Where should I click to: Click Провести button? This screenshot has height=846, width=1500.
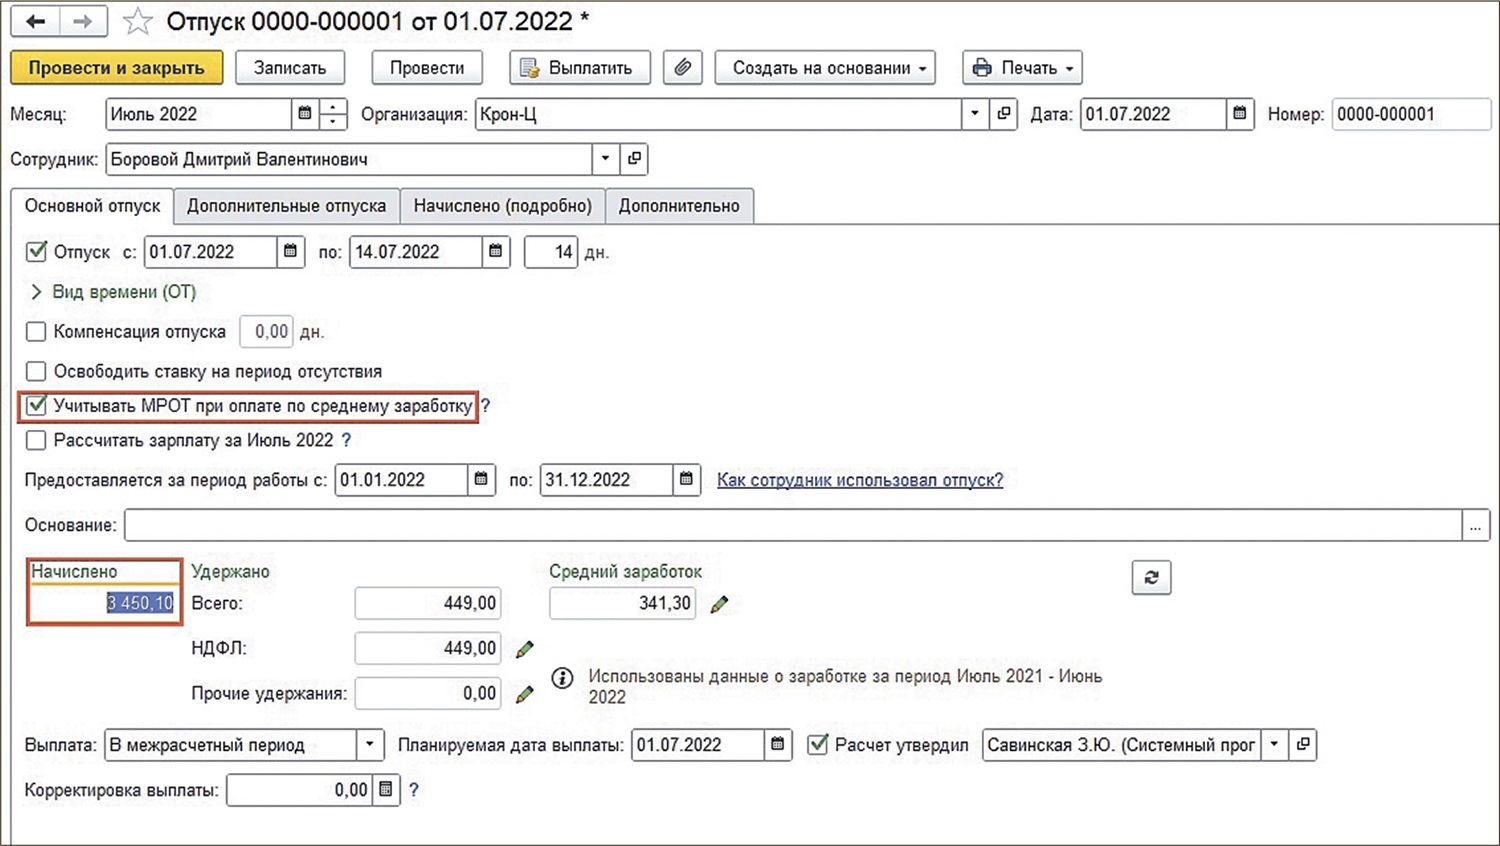click(427, 68)
